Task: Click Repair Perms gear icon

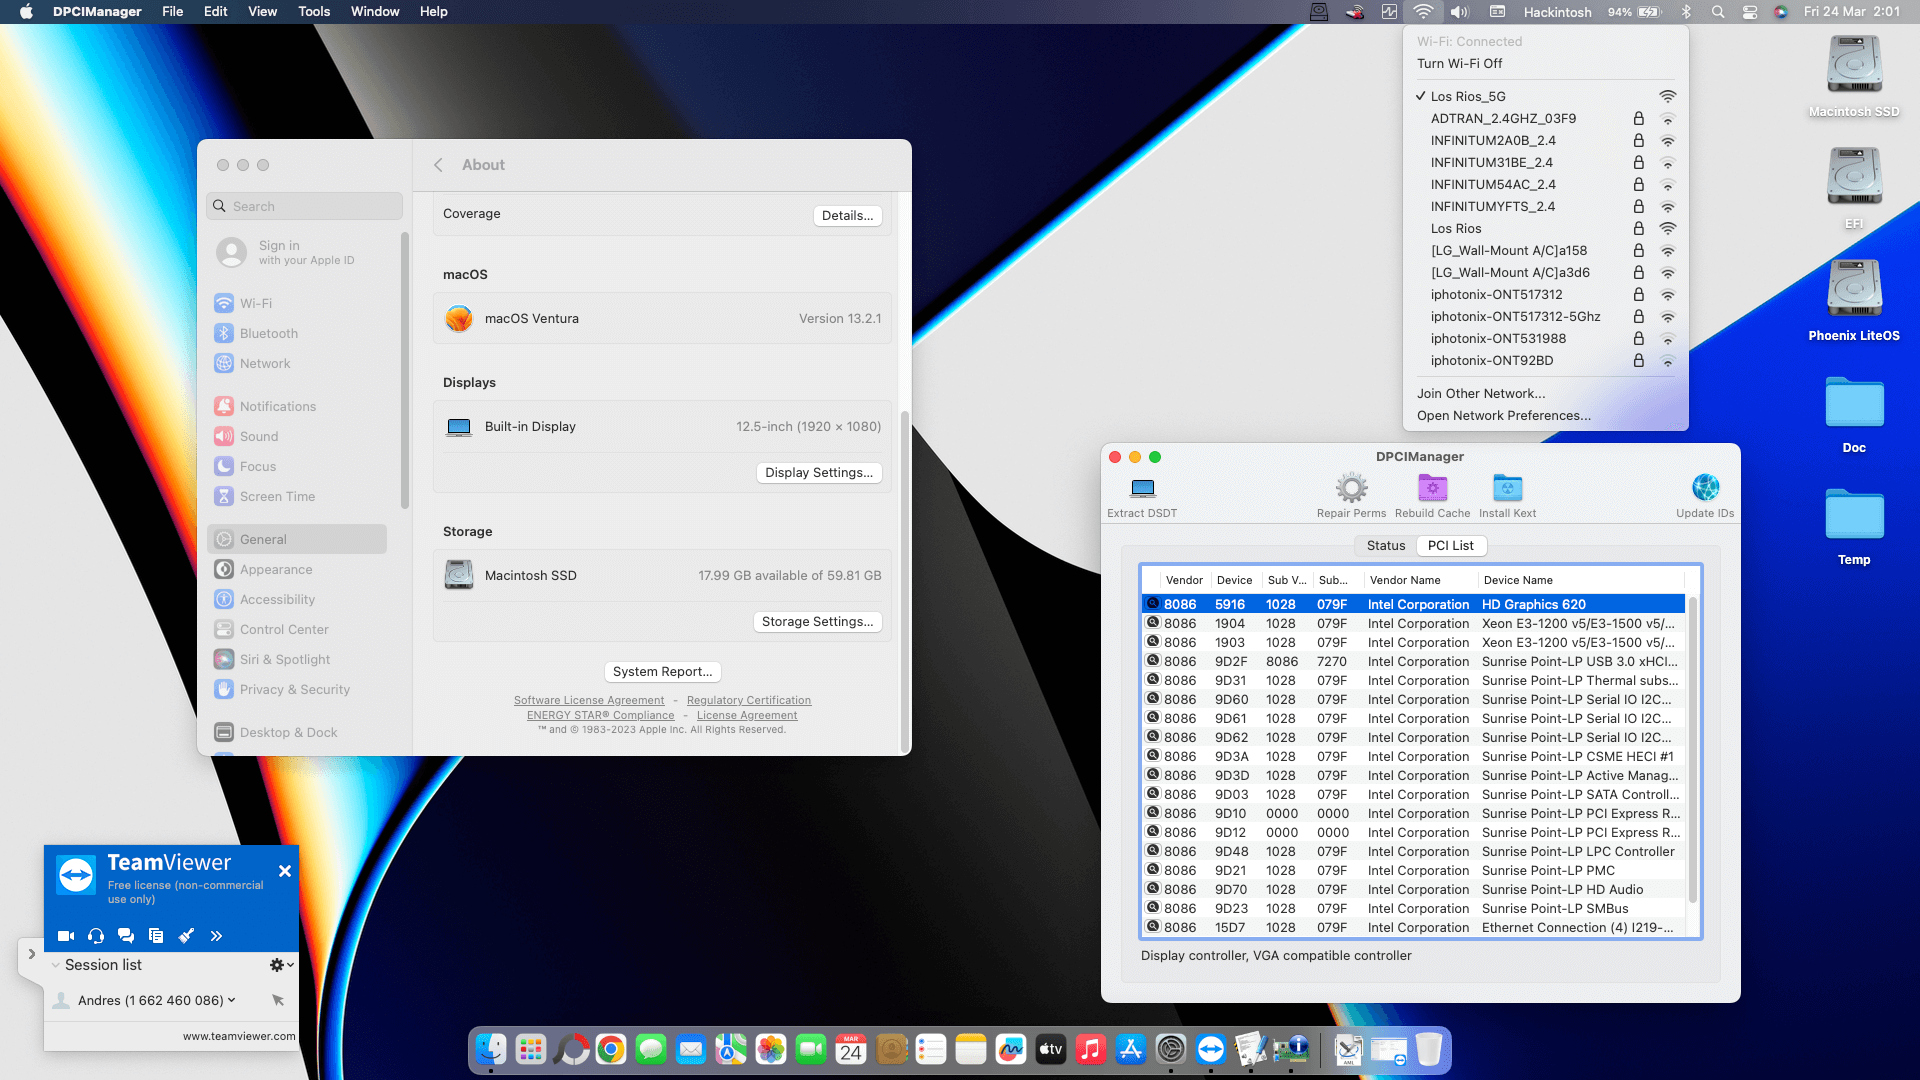Action: [1351, 488]
